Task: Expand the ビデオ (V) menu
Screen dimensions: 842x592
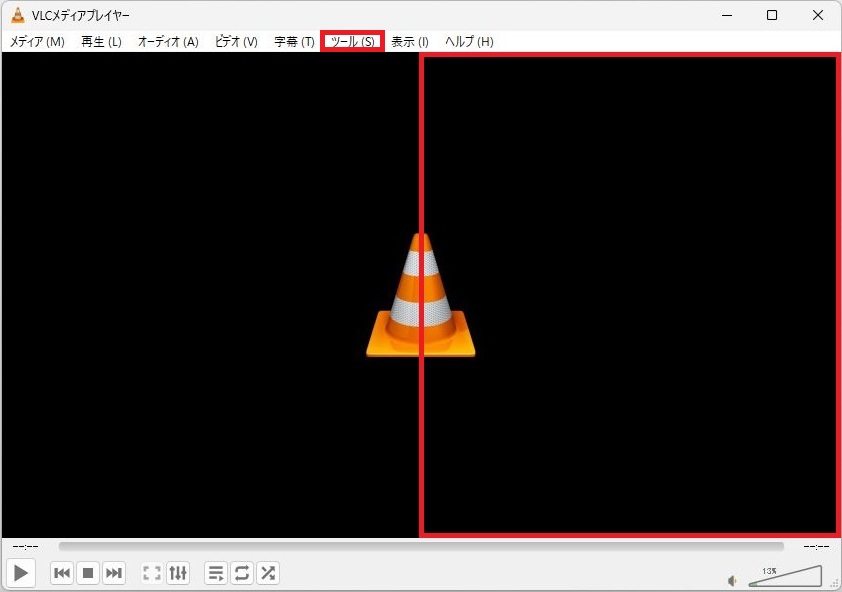Action: 236,41
